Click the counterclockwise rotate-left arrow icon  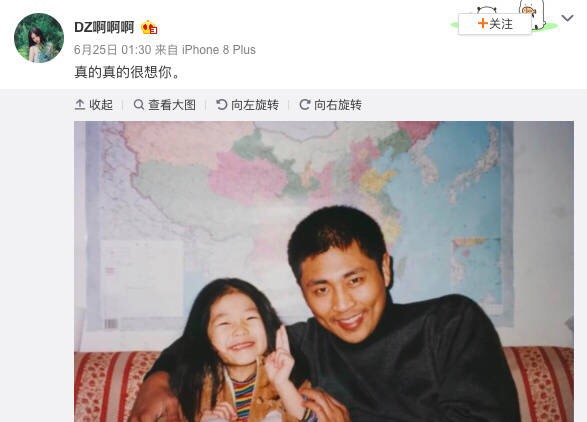pyautogui.click(x=222, y=105)
